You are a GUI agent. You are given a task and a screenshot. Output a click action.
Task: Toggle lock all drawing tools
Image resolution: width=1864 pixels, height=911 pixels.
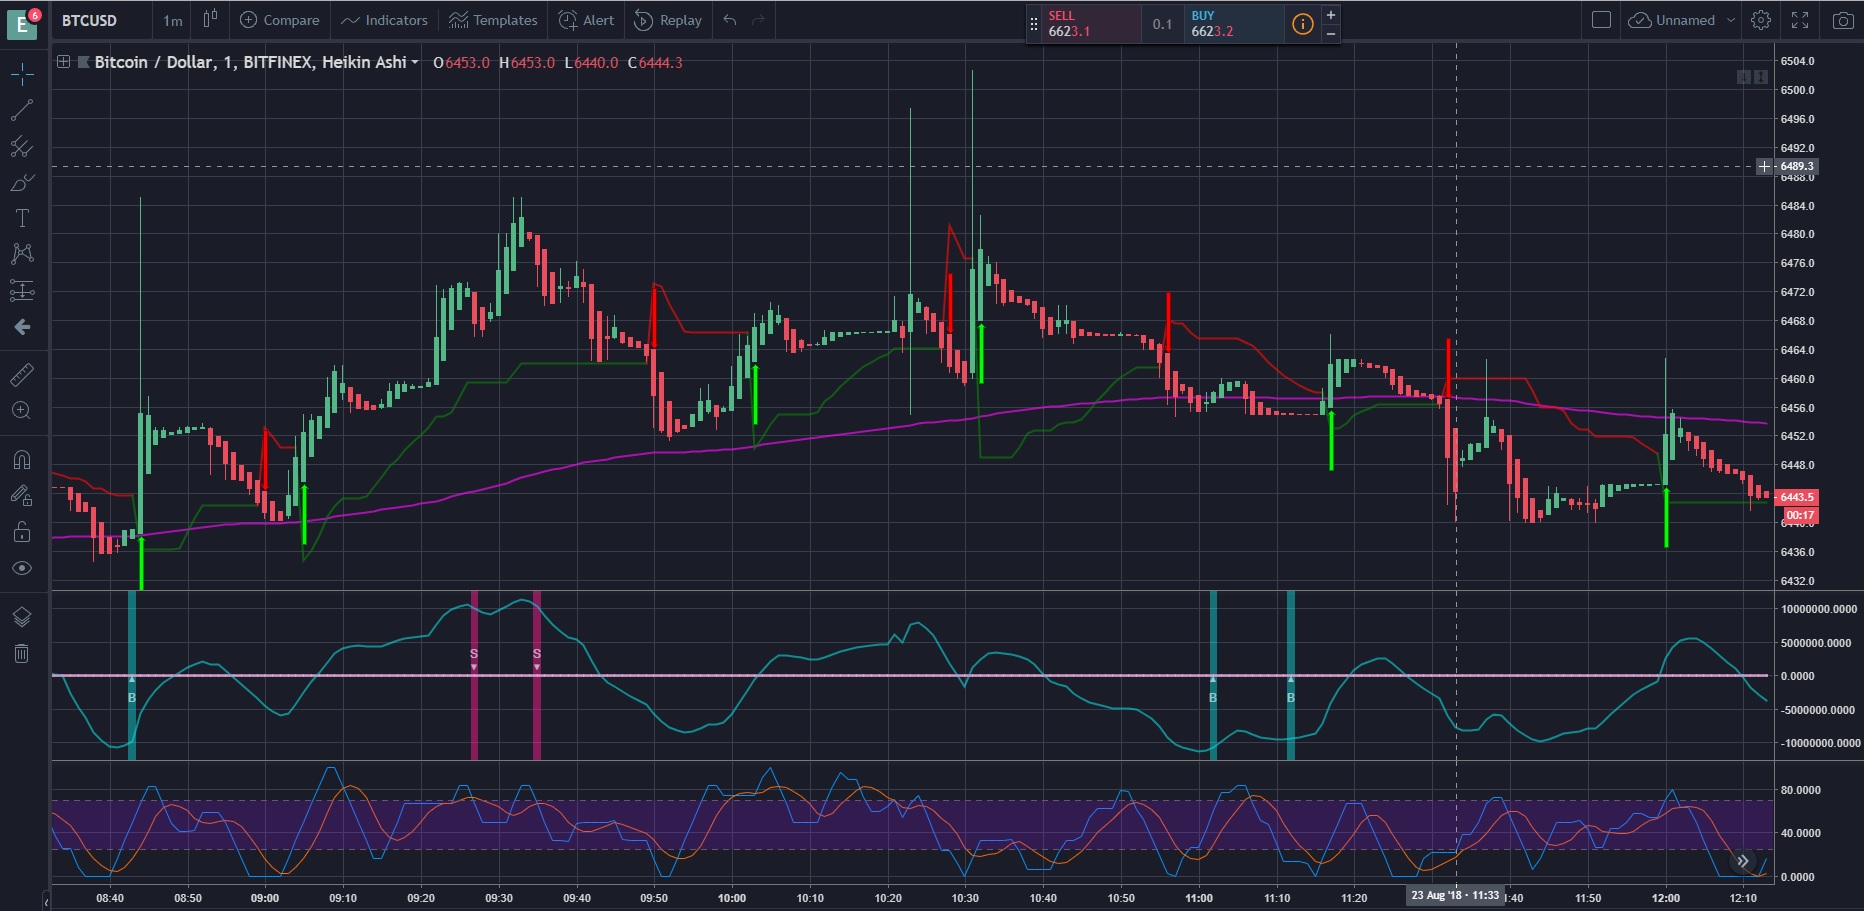(x=22, y=531)
